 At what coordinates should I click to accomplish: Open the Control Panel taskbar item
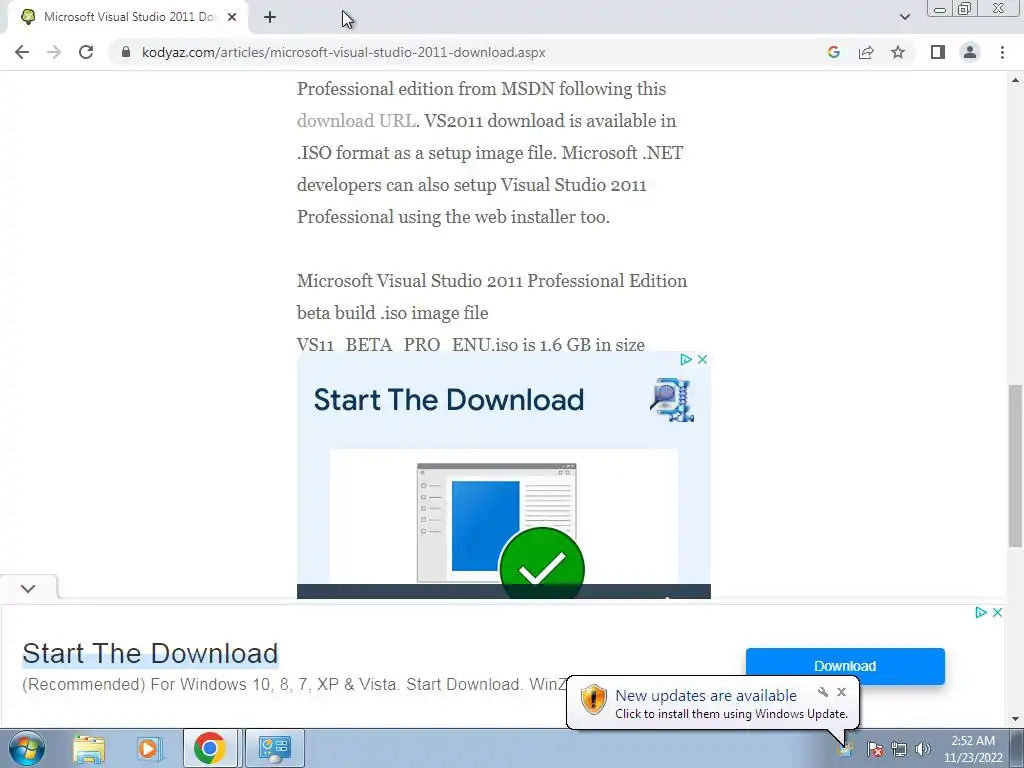pos(274,748)
